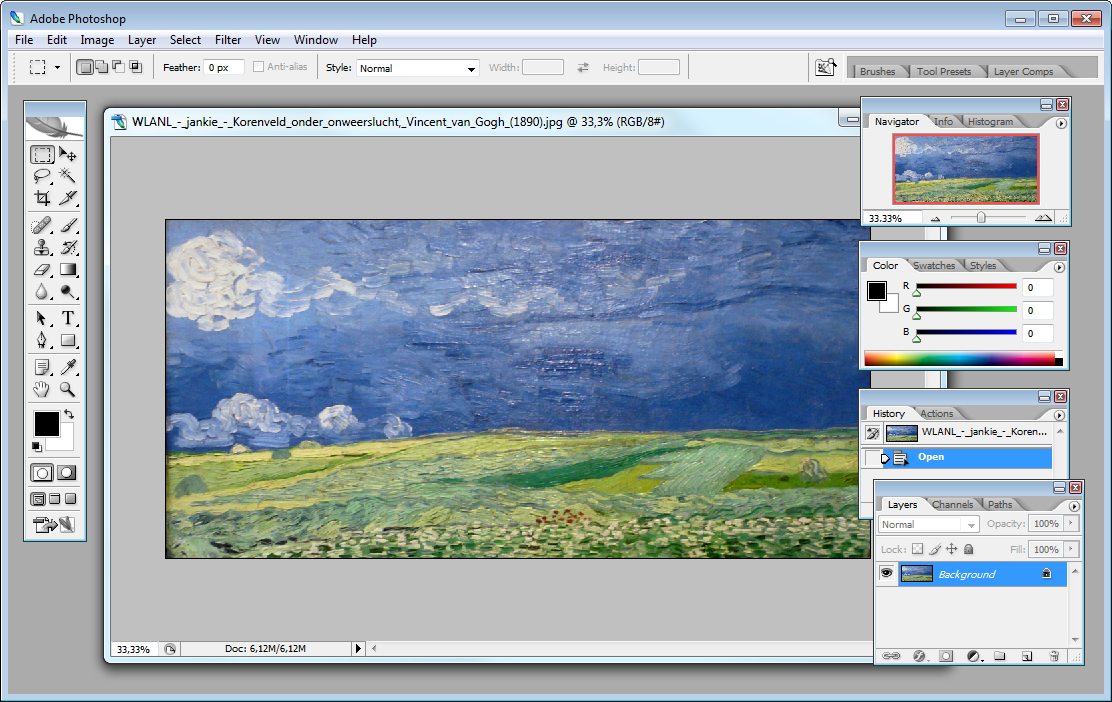Viewport: 1112px width, 702px height.
Task: Swap foreground and background colors
Action: click(69, 414)
